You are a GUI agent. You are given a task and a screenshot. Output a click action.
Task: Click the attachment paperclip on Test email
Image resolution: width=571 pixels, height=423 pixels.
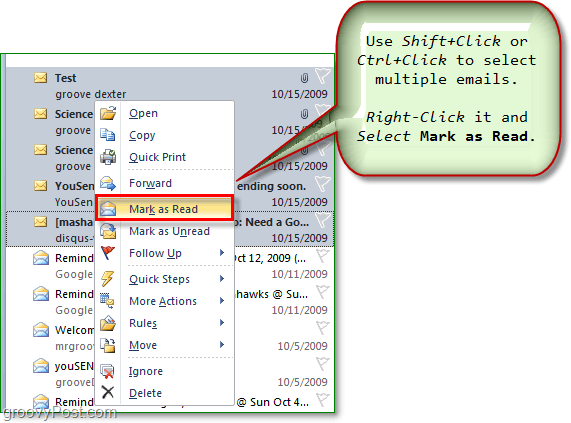click(x=304, y=78)
